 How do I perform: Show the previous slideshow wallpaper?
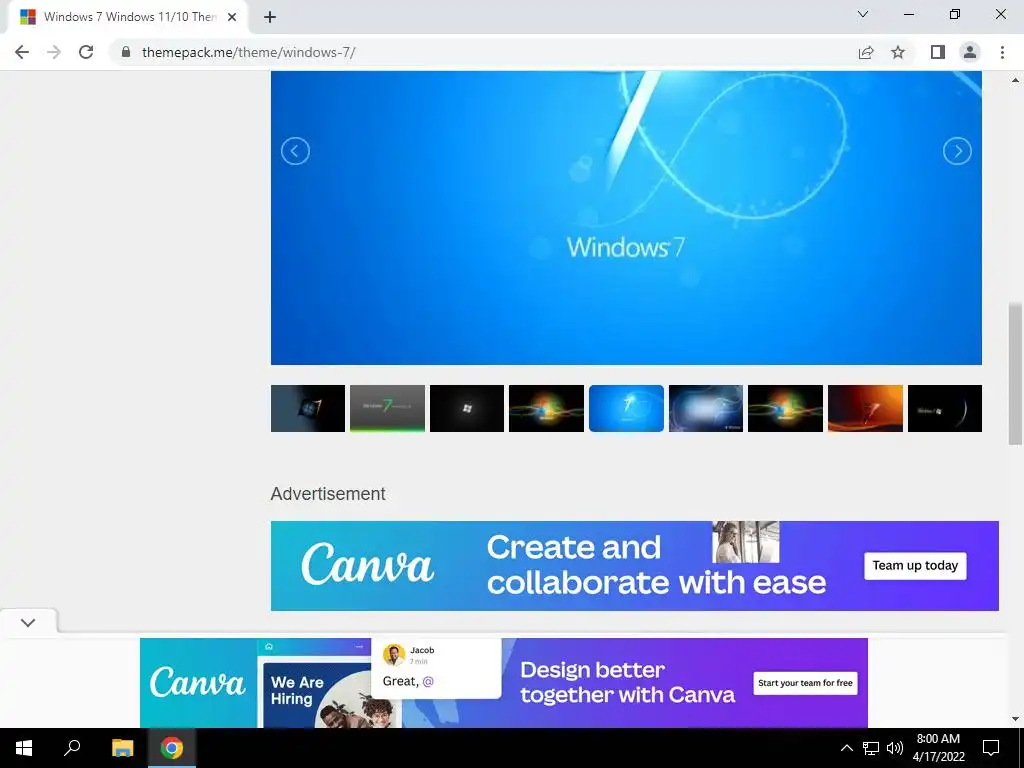point(295,152)
